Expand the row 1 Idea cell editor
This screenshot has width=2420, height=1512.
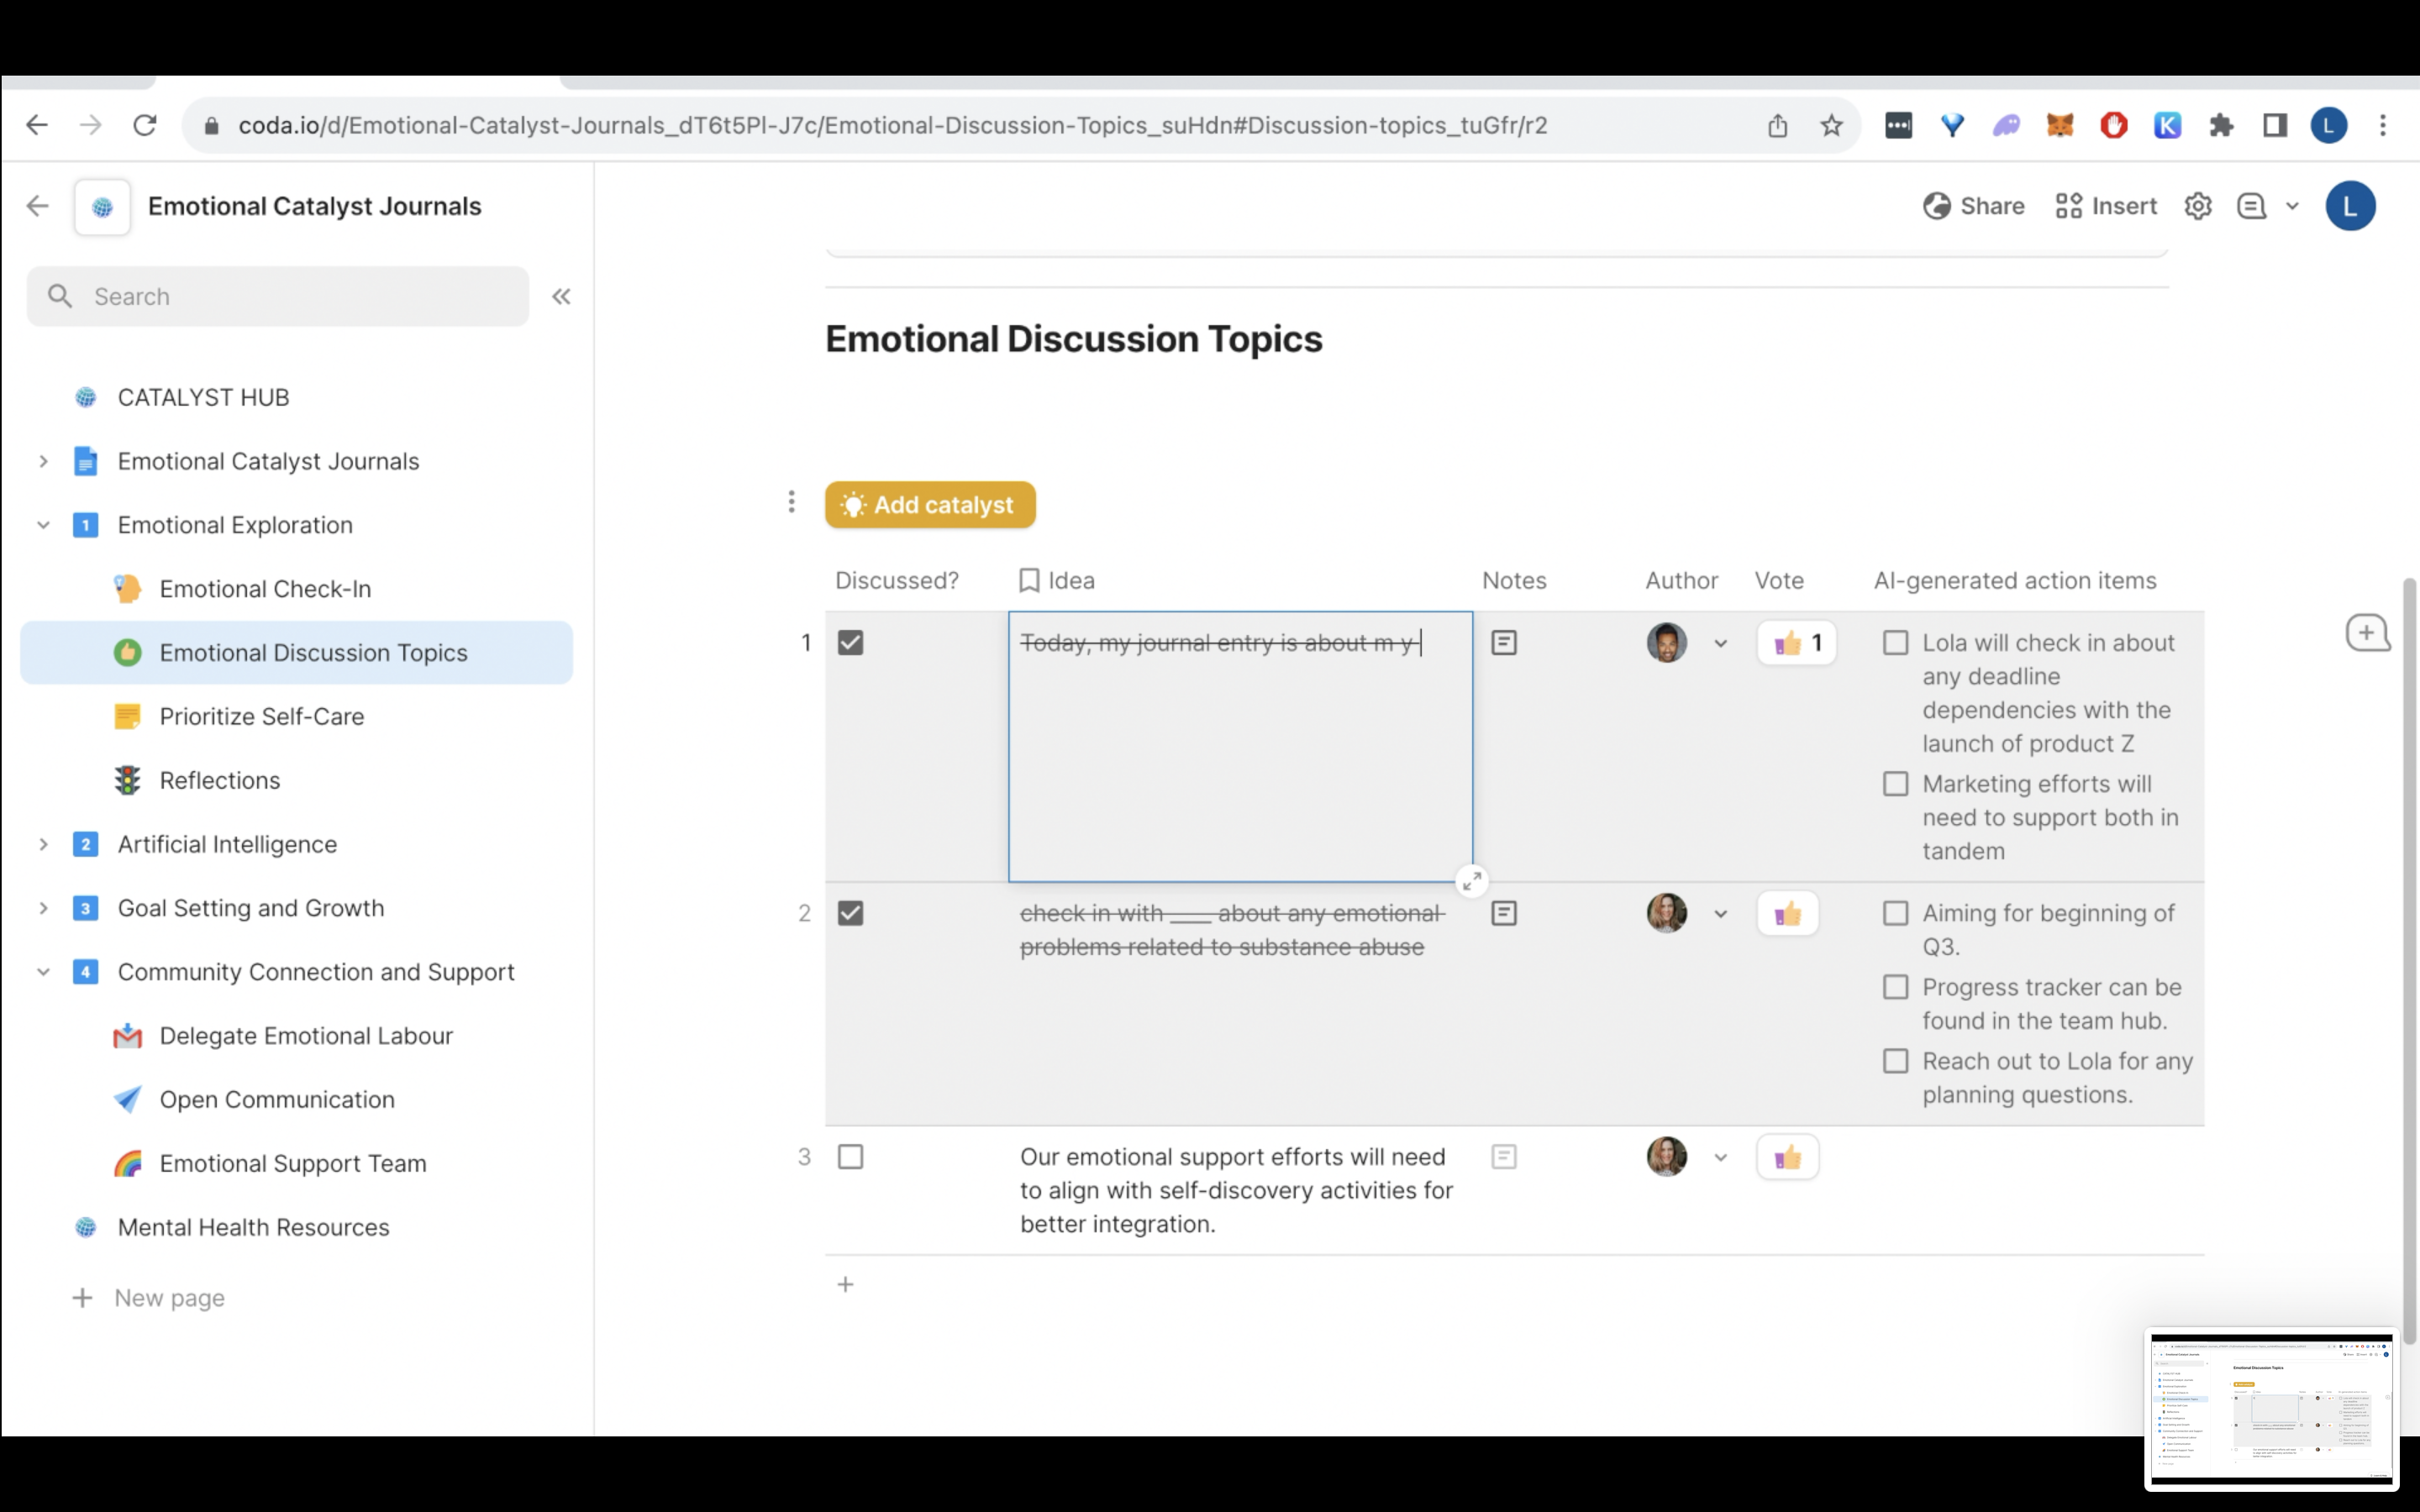click(x=1472, y=881)
